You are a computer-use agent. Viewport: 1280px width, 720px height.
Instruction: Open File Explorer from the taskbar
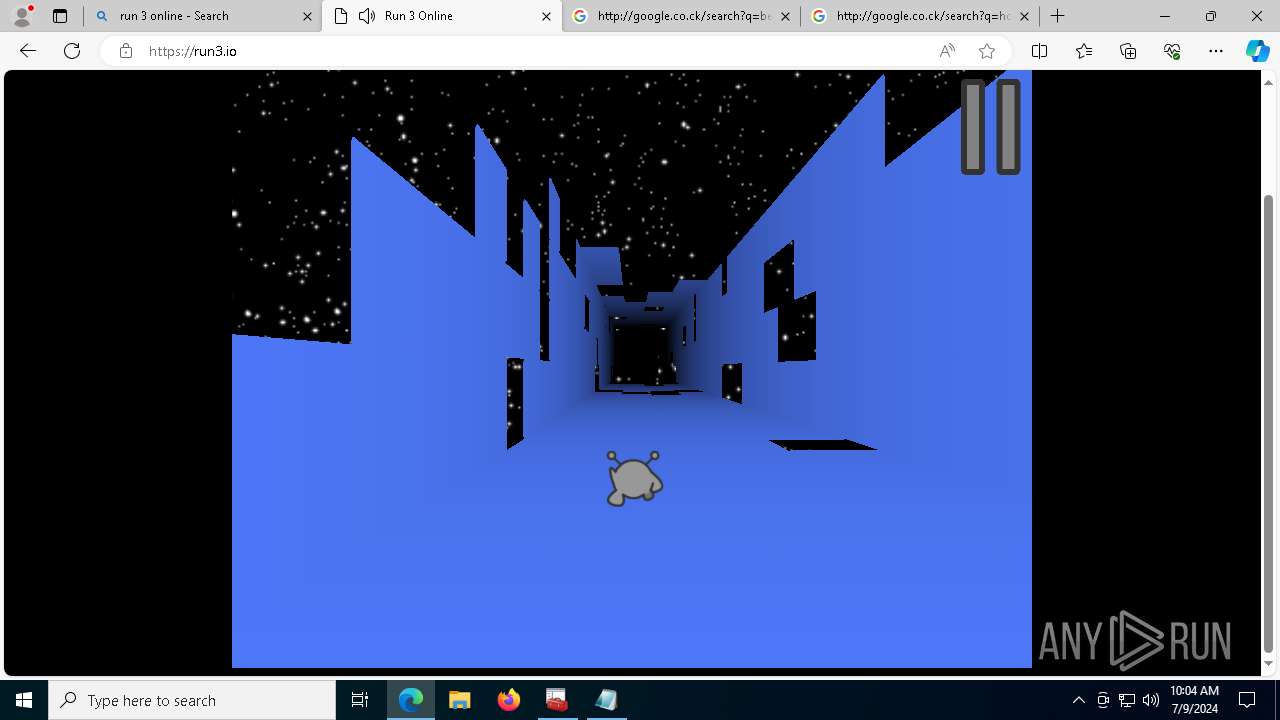coord(459,700)
